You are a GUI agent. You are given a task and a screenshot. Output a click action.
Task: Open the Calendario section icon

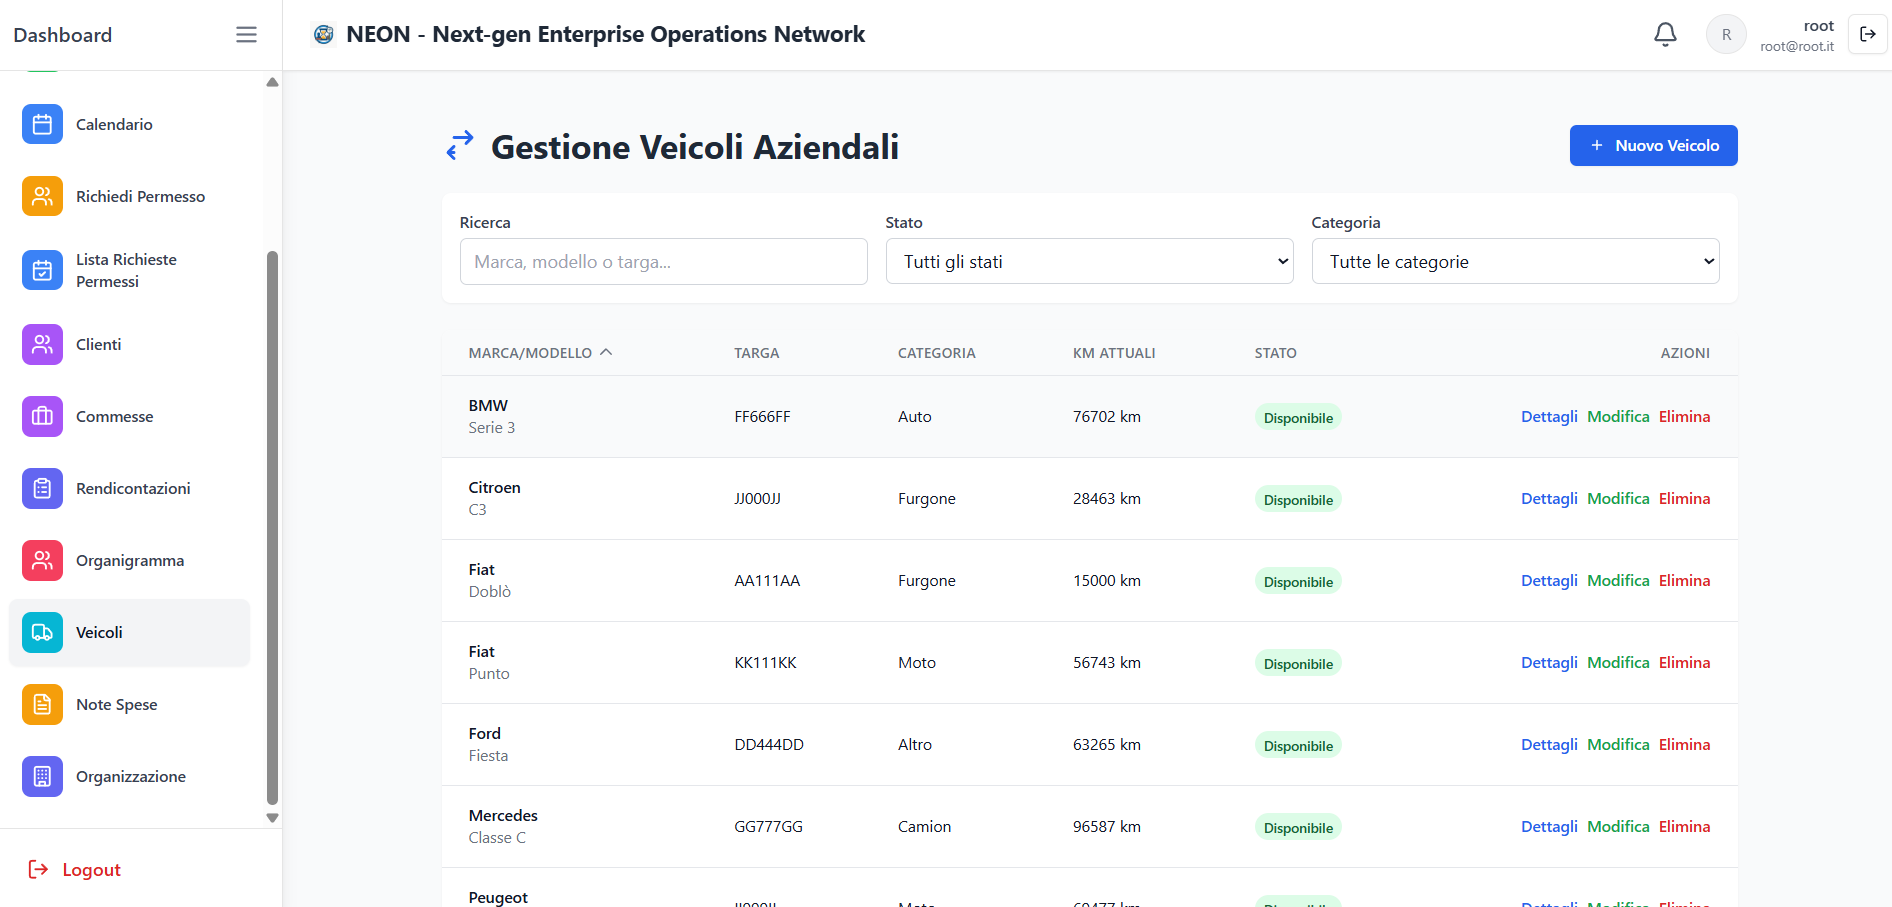pyautogui.click(x=42, y=124)
